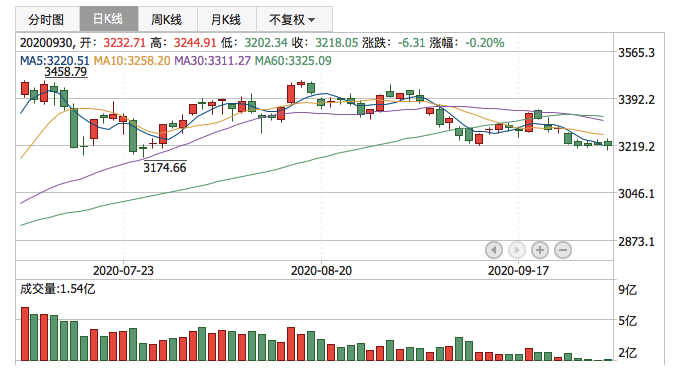Click the MA30 purple indicator label
The height and width of the screenshot is (373, 674).
(x=212, y=61)
